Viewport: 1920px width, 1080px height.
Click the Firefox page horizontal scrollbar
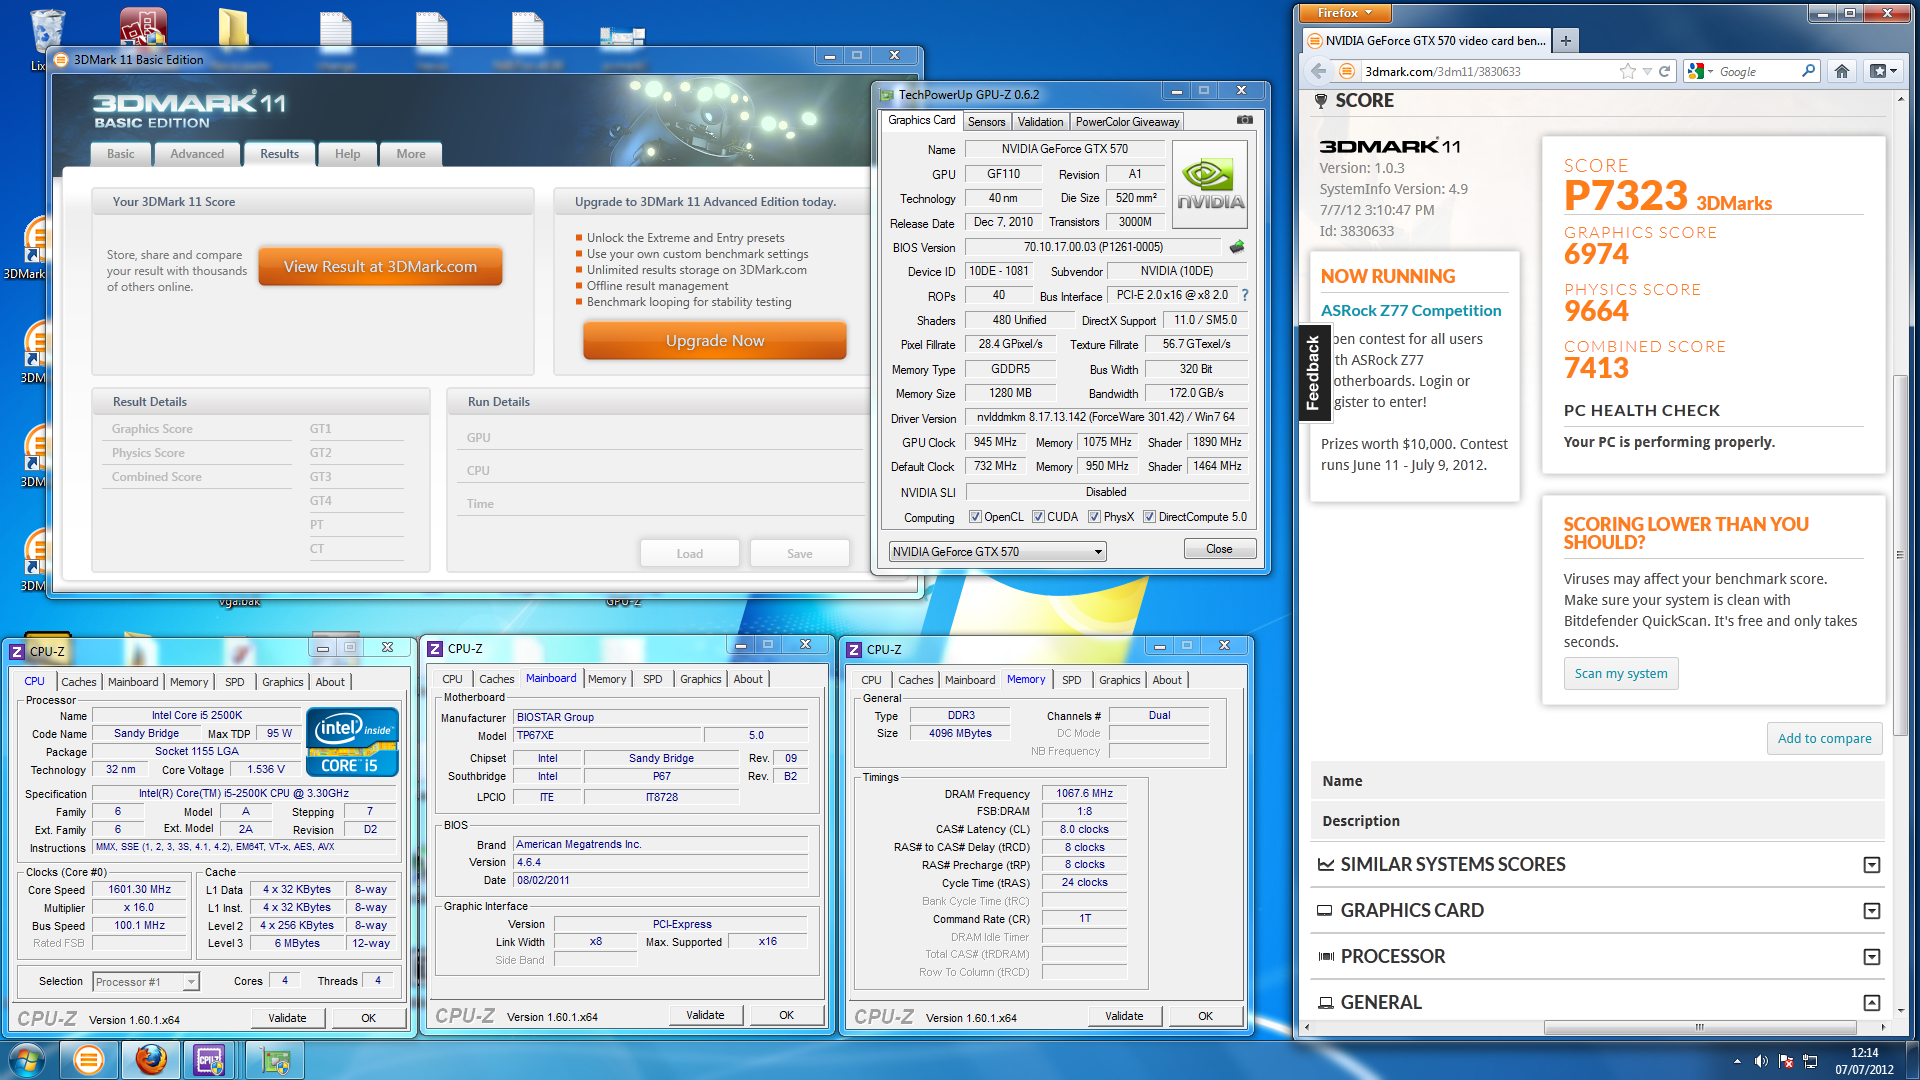[1700, 1027]
